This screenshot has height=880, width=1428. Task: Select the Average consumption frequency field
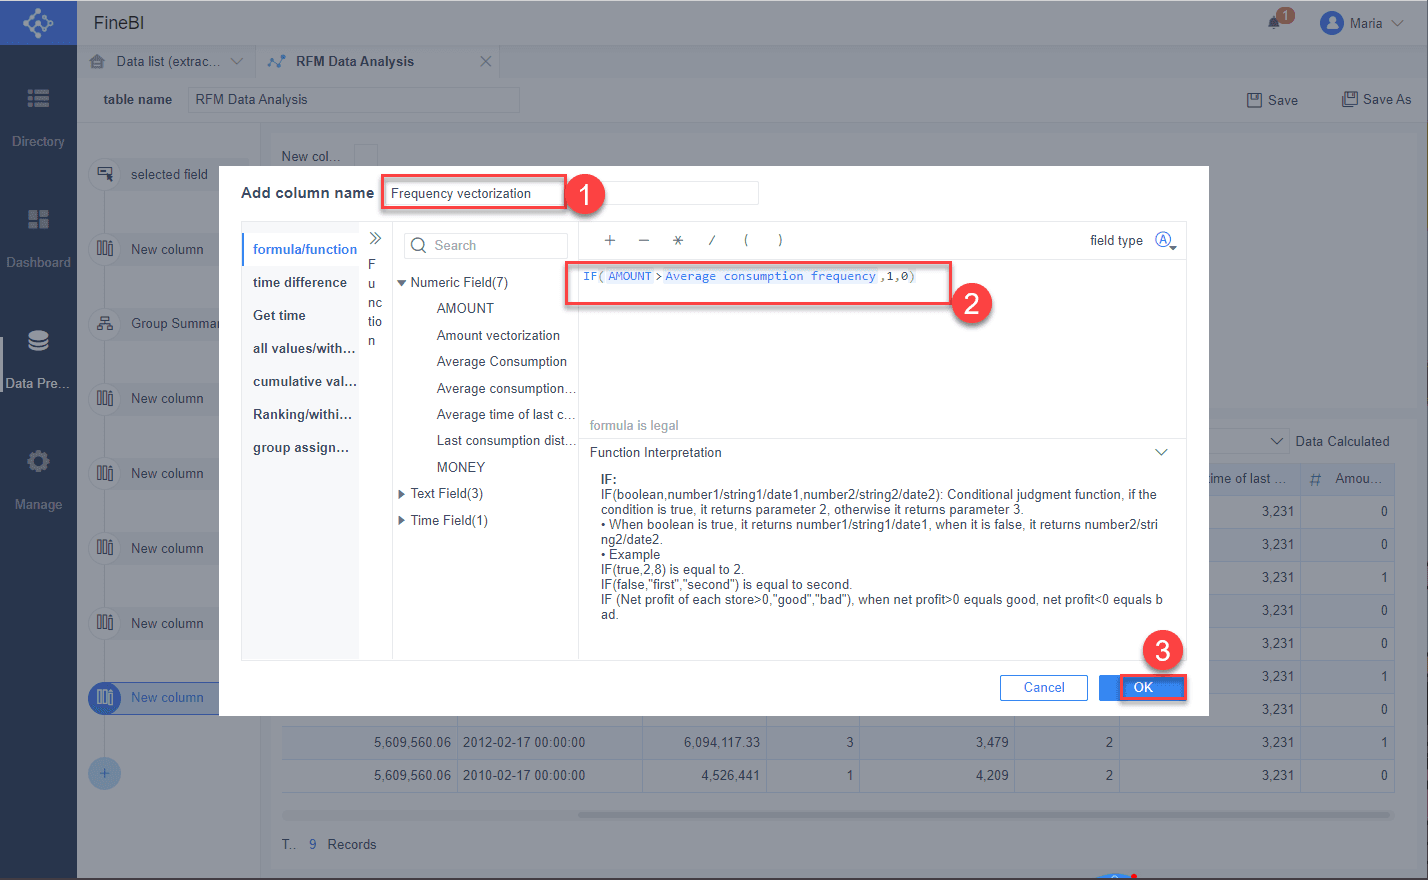coord(505,388)
